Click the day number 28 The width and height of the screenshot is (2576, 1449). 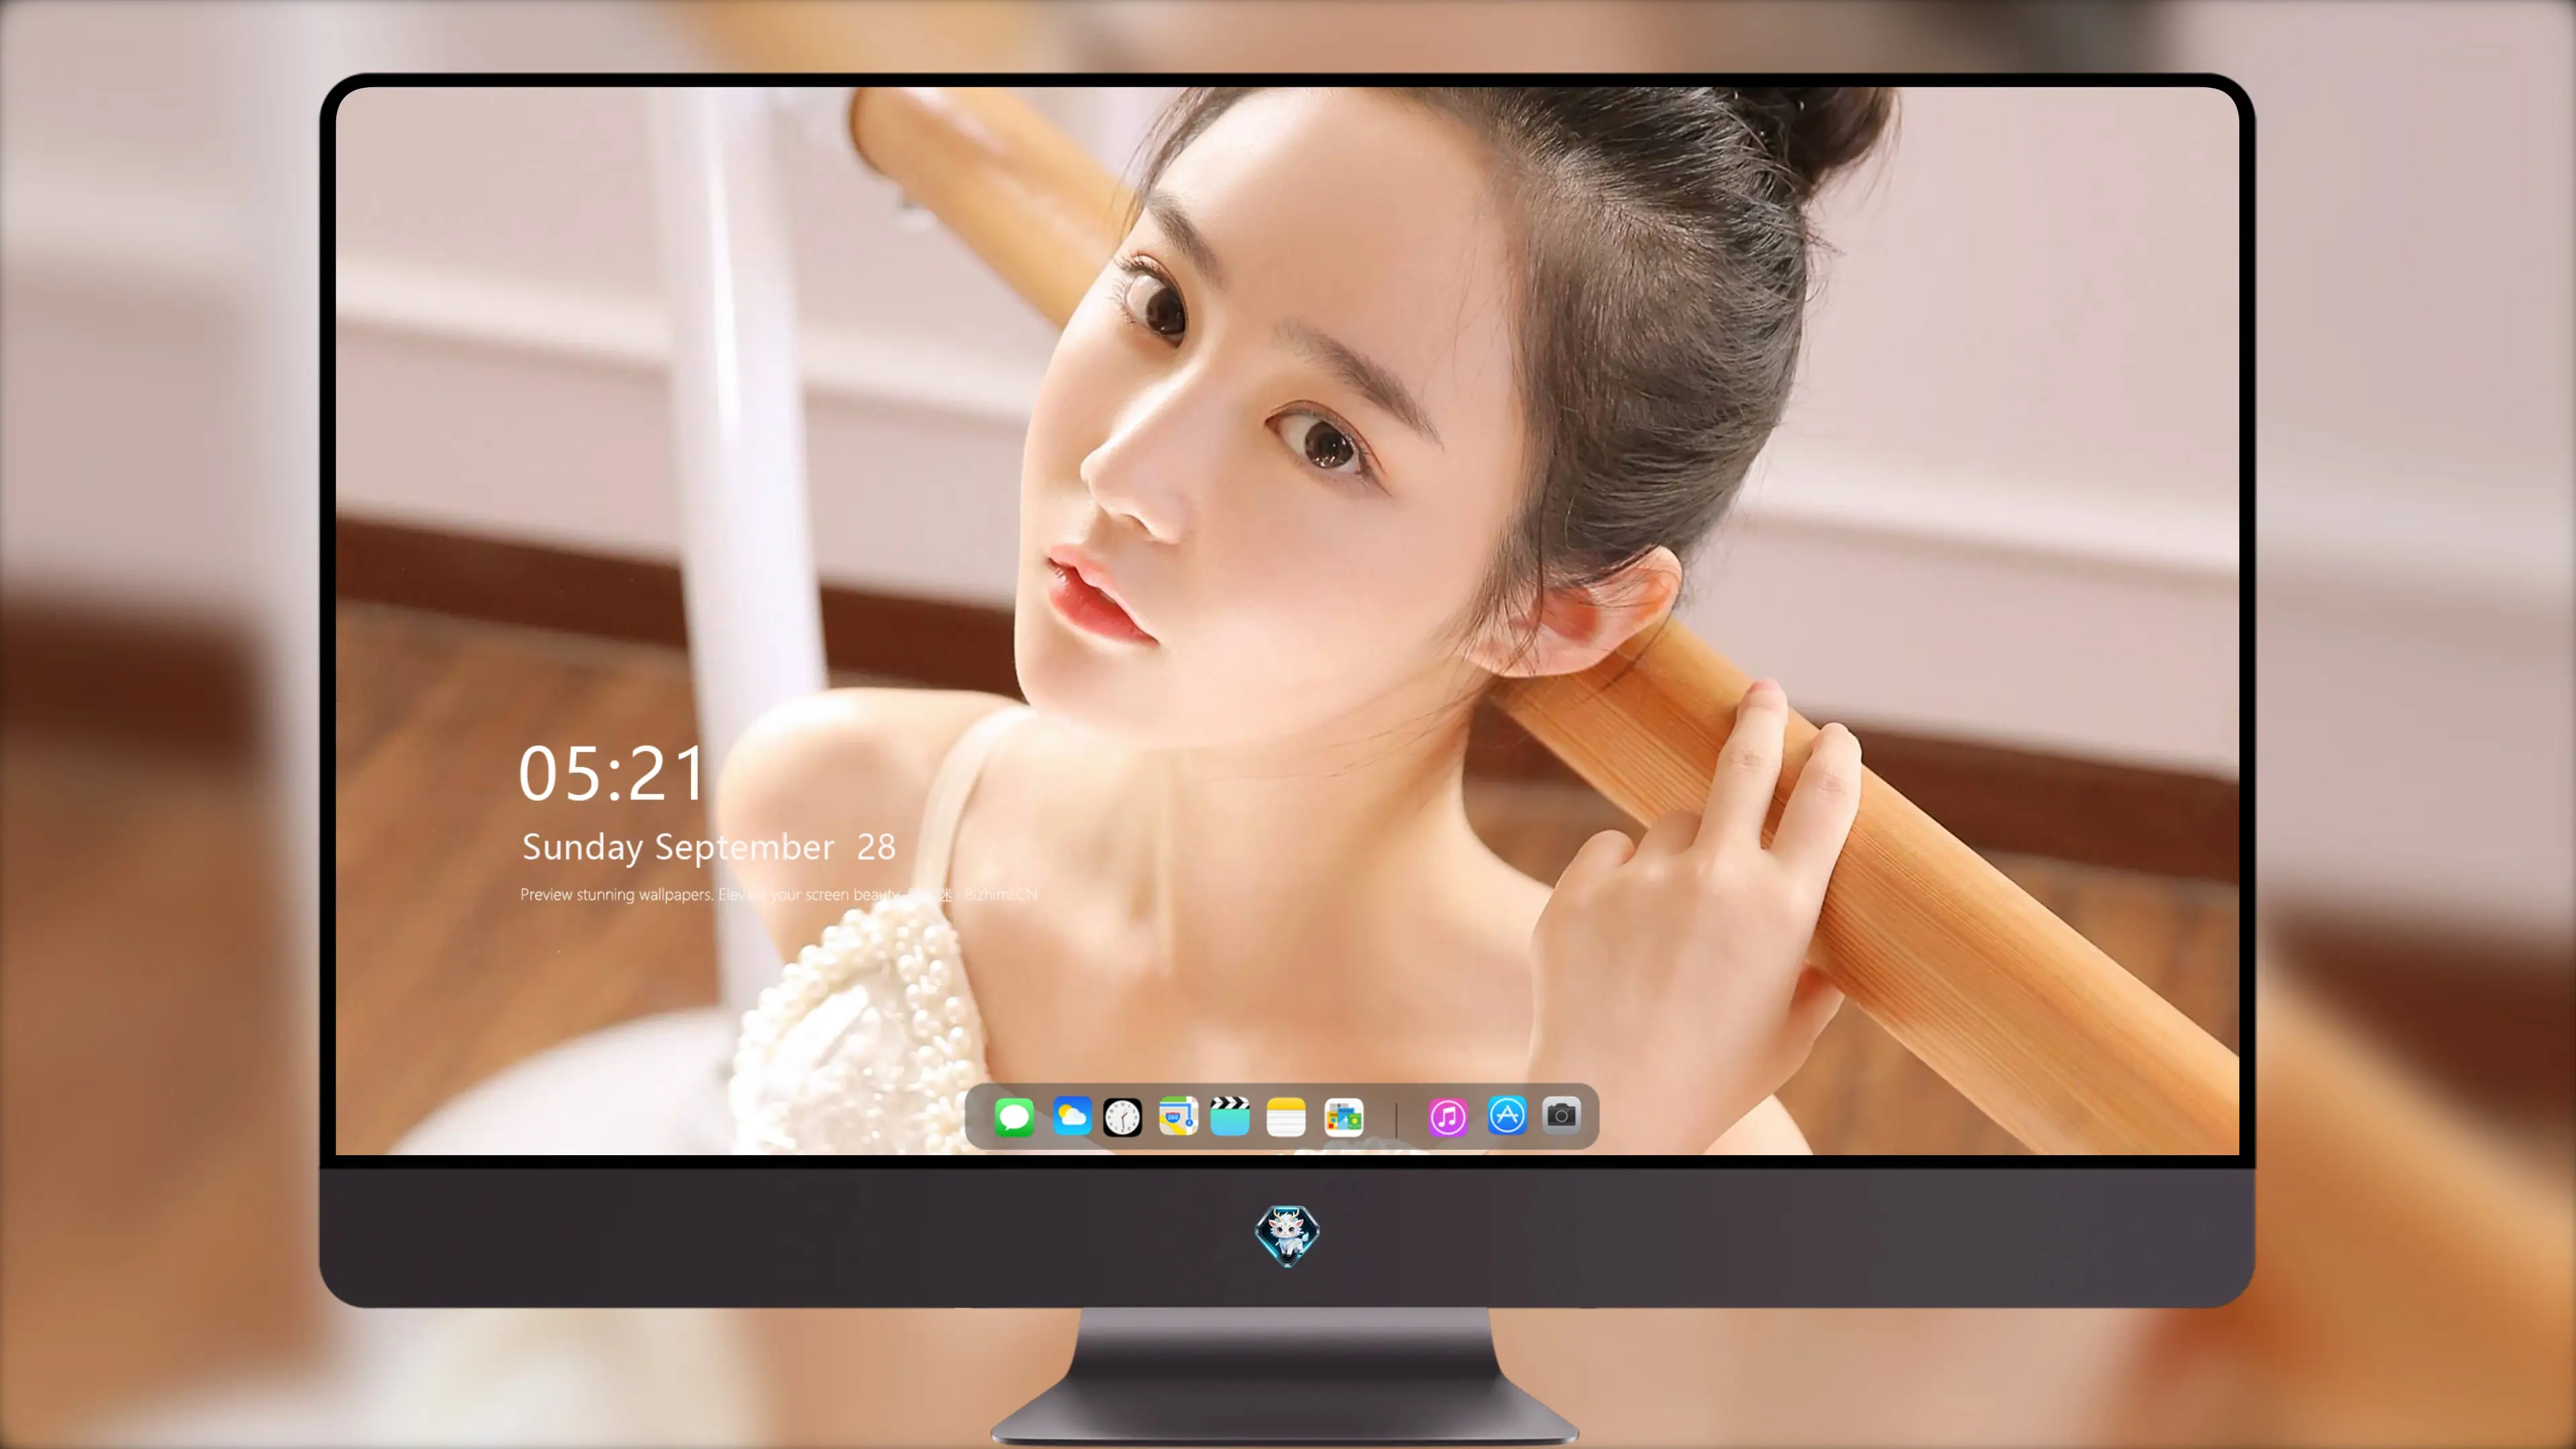[x=876, y=848]
